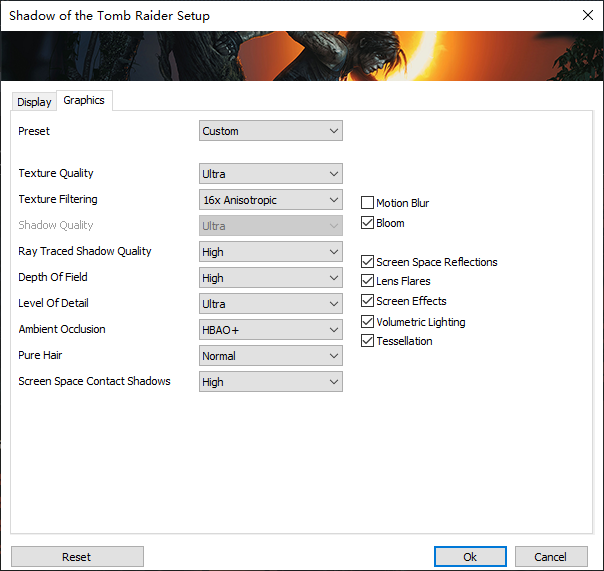The width and height of the screenshot is (604, 571).
Task: Confirm settings with the Ok button
Action: (470, 557)
